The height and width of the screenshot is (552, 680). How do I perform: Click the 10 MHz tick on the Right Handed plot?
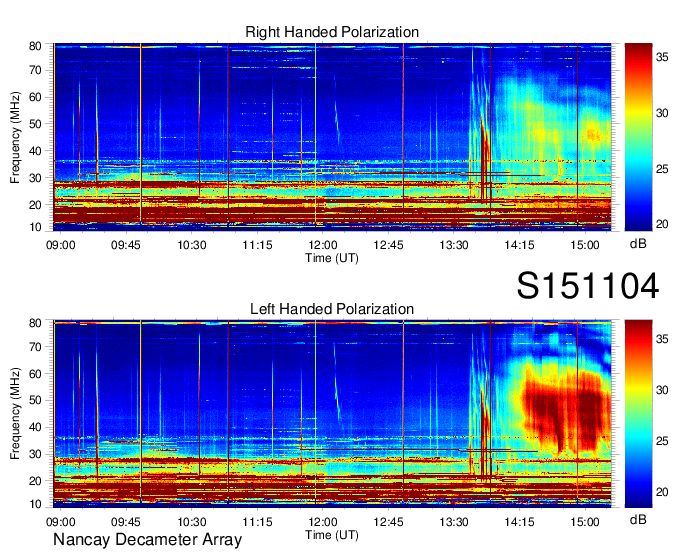(x=35, y=227)
